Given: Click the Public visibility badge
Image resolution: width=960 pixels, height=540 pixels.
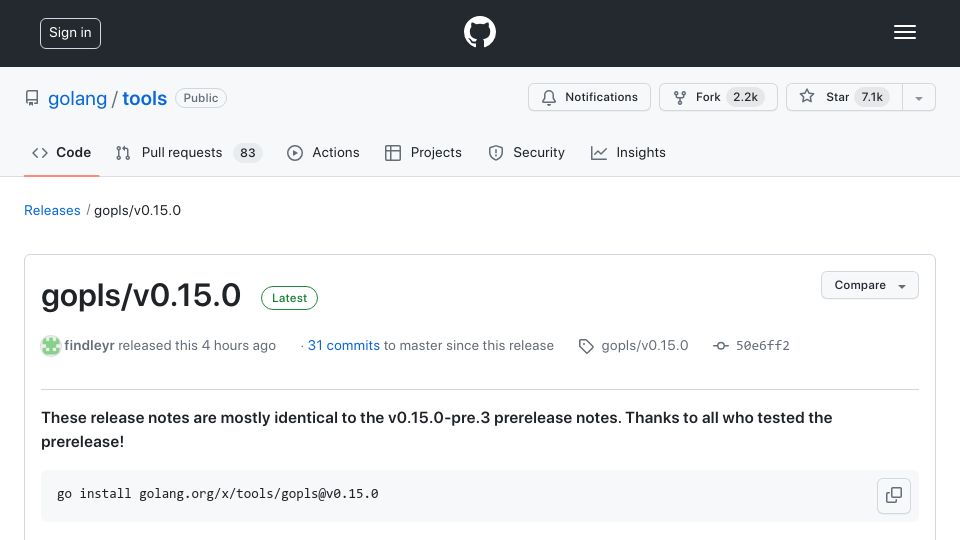Looking at the screenshot, I should 201,98.
